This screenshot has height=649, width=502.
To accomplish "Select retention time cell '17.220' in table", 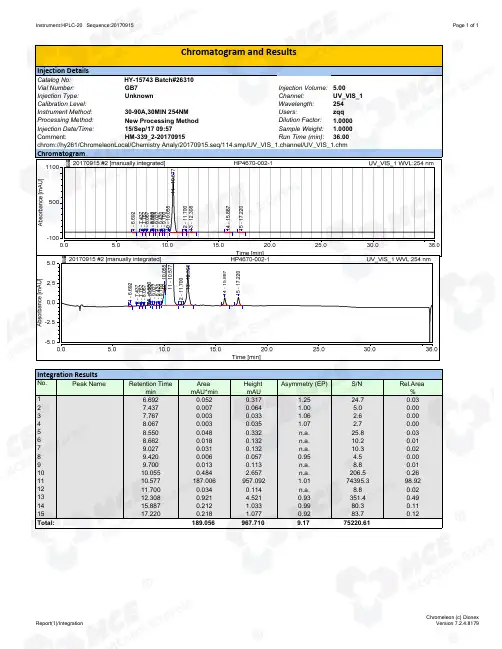I will [151, 514].
